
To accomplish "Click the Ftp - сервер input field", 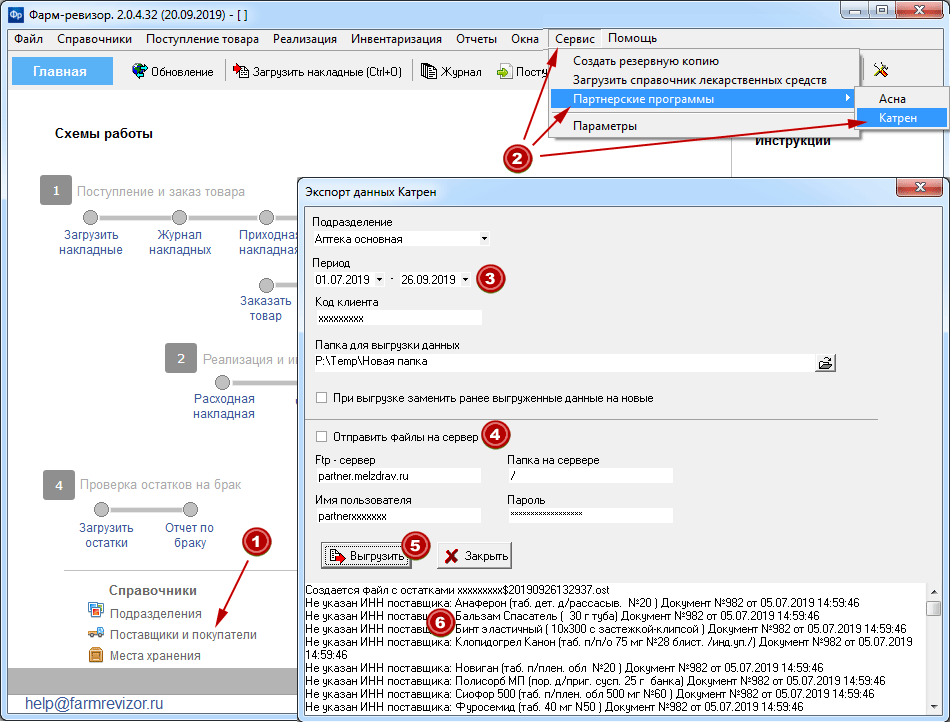I will 399,476.
